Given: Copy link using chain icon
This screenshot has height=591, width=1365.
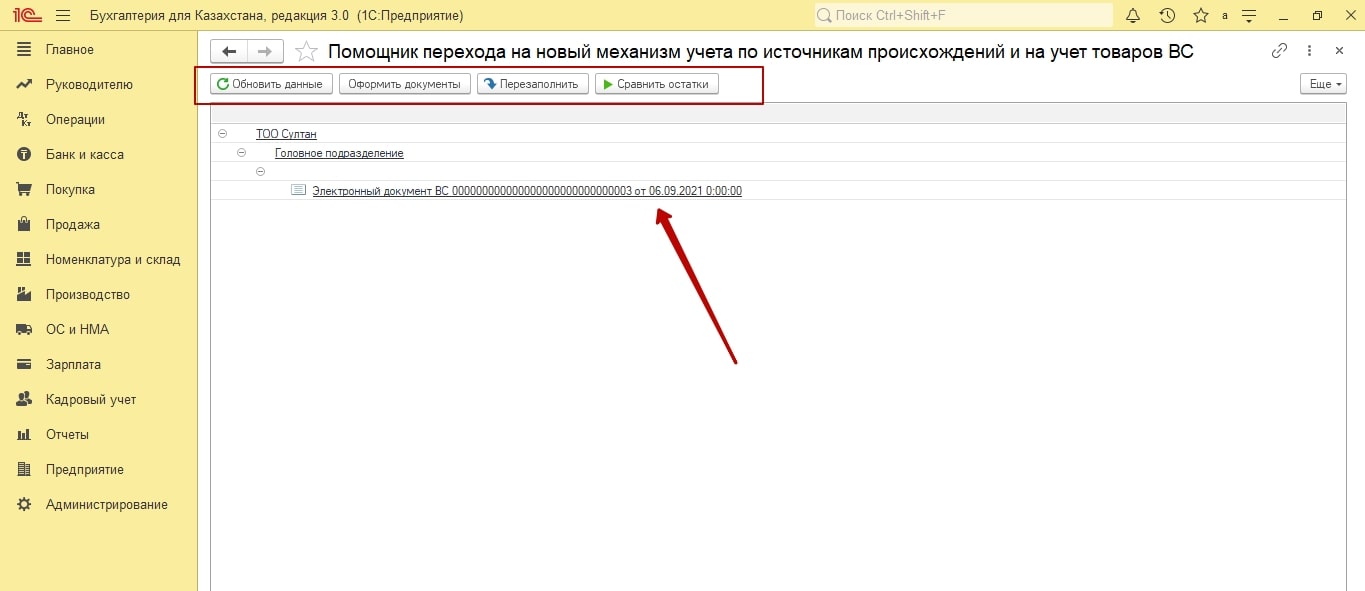Looking at the screenshot, I should coord(1279,51).
